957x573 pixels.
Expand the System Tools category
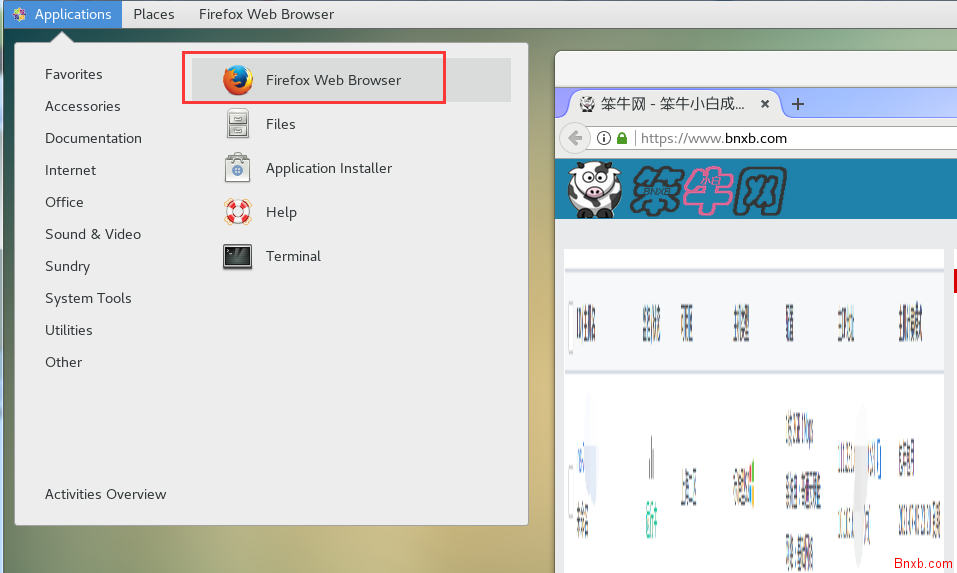pos(88,298)
